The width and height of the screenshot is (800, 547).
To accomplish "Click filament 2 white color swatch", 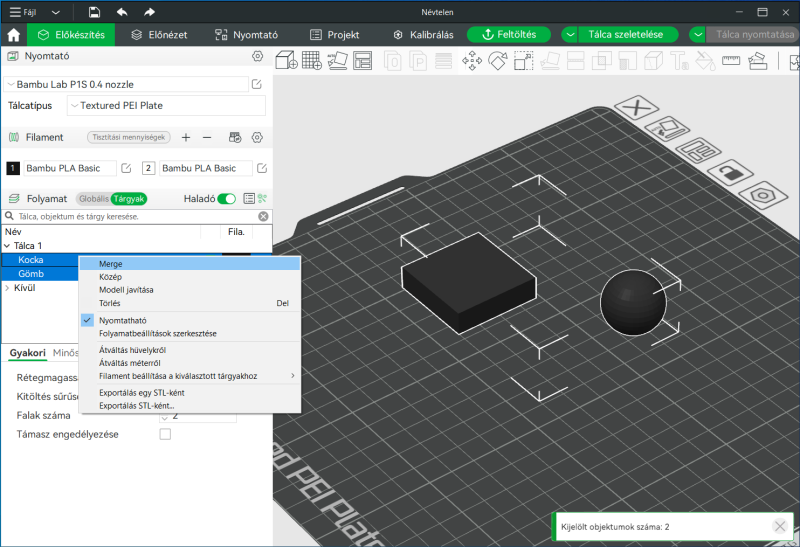I will [x=148, y=168].
